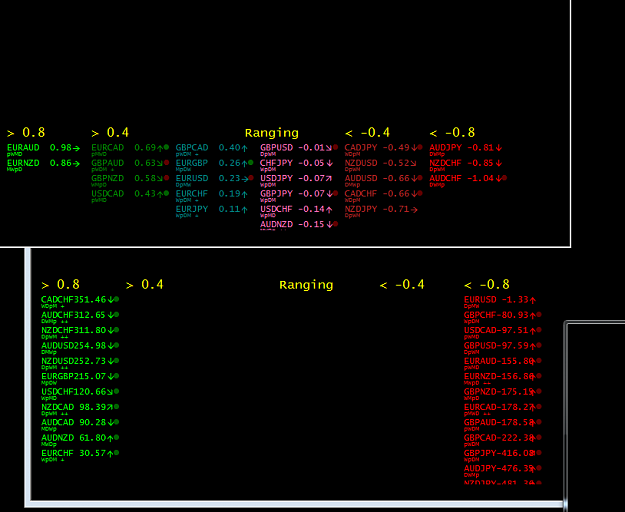625x512 pixels.
Task: Select the EURGBP 0.26 entry
Action: coord(214,163)
